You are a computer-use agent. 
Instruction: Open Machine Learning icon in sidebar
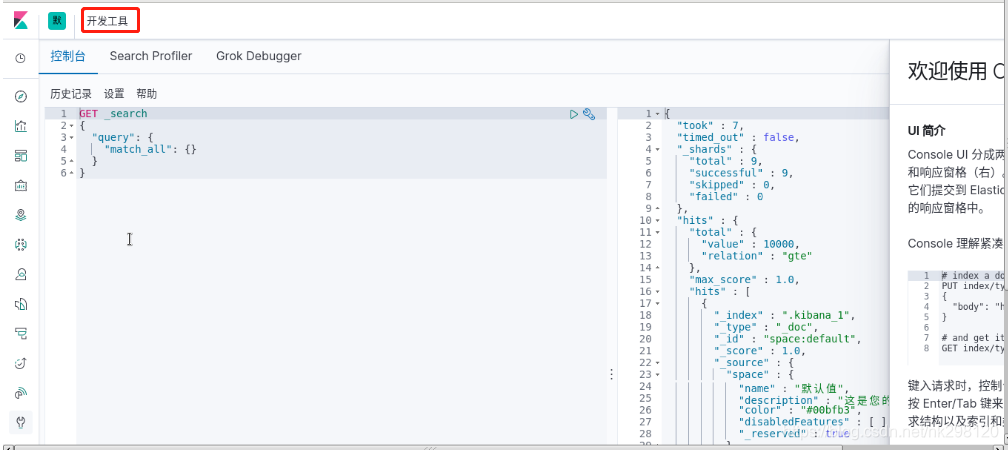21,245
